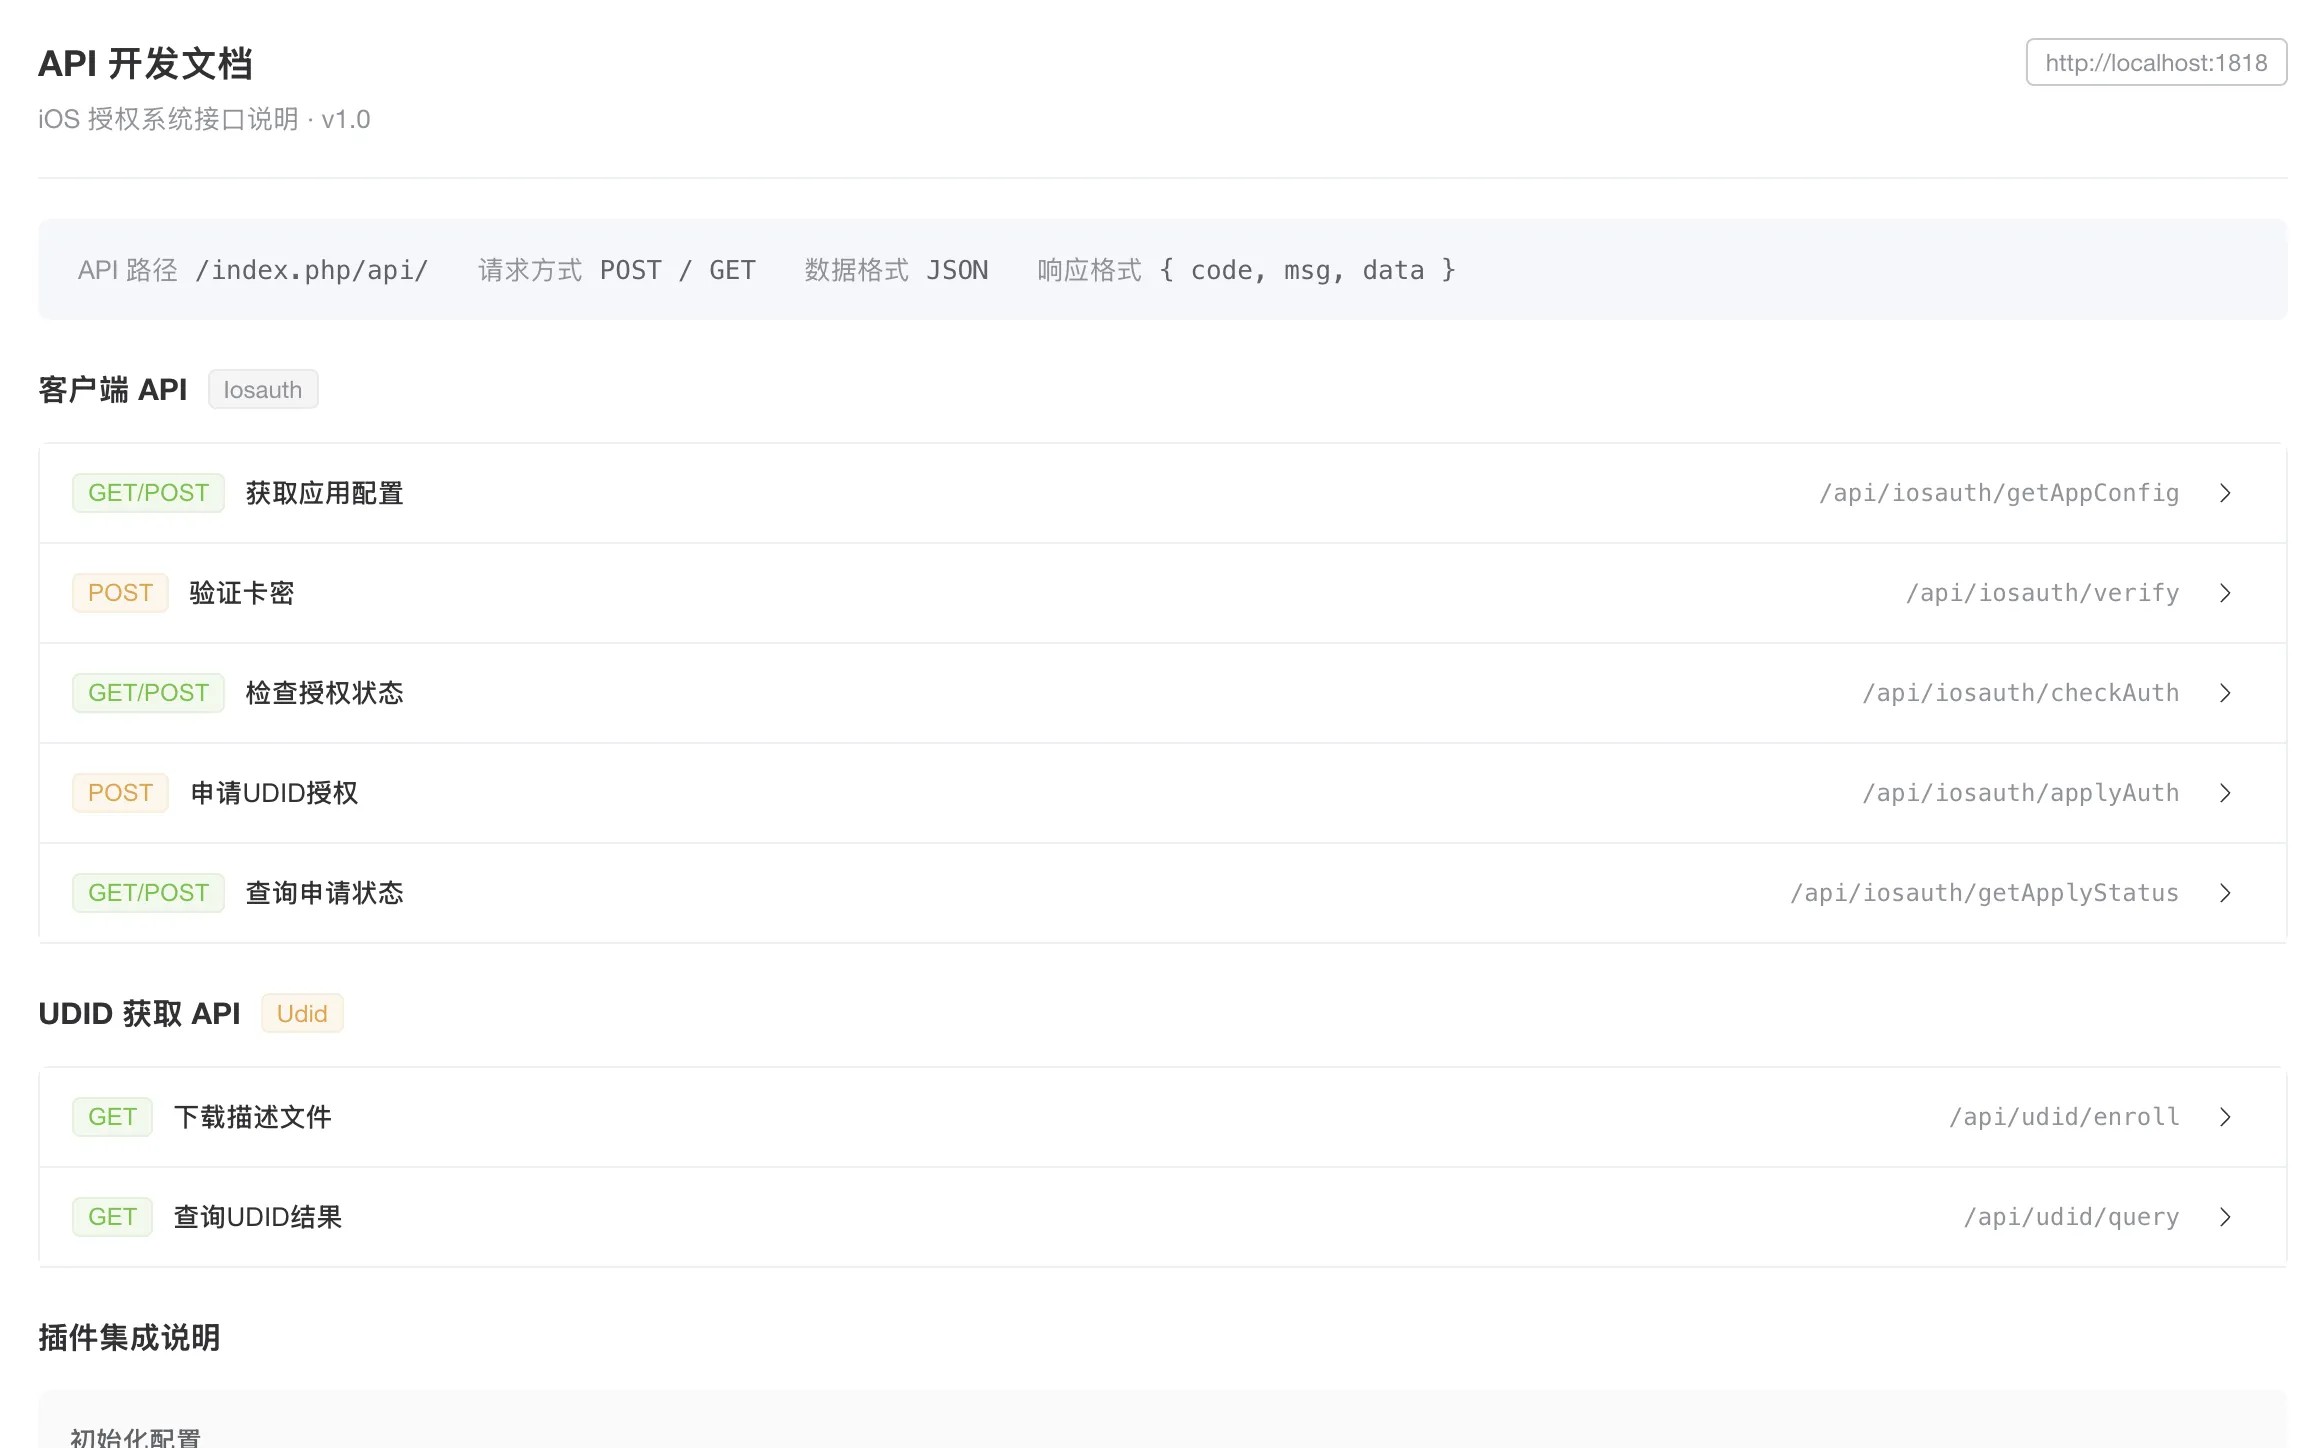Expand the udid query row chevron

tap(2225, 1217)
